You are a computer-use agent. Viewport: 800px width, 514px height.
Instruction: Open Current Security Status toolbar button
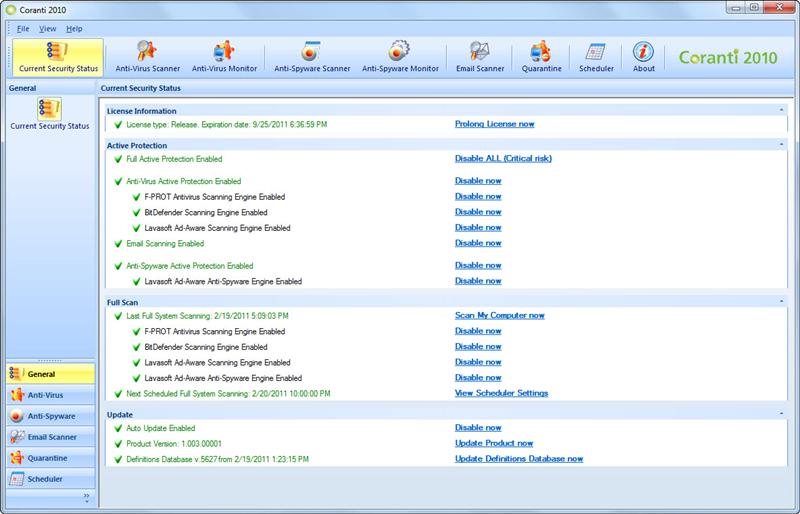pos(58,57)
